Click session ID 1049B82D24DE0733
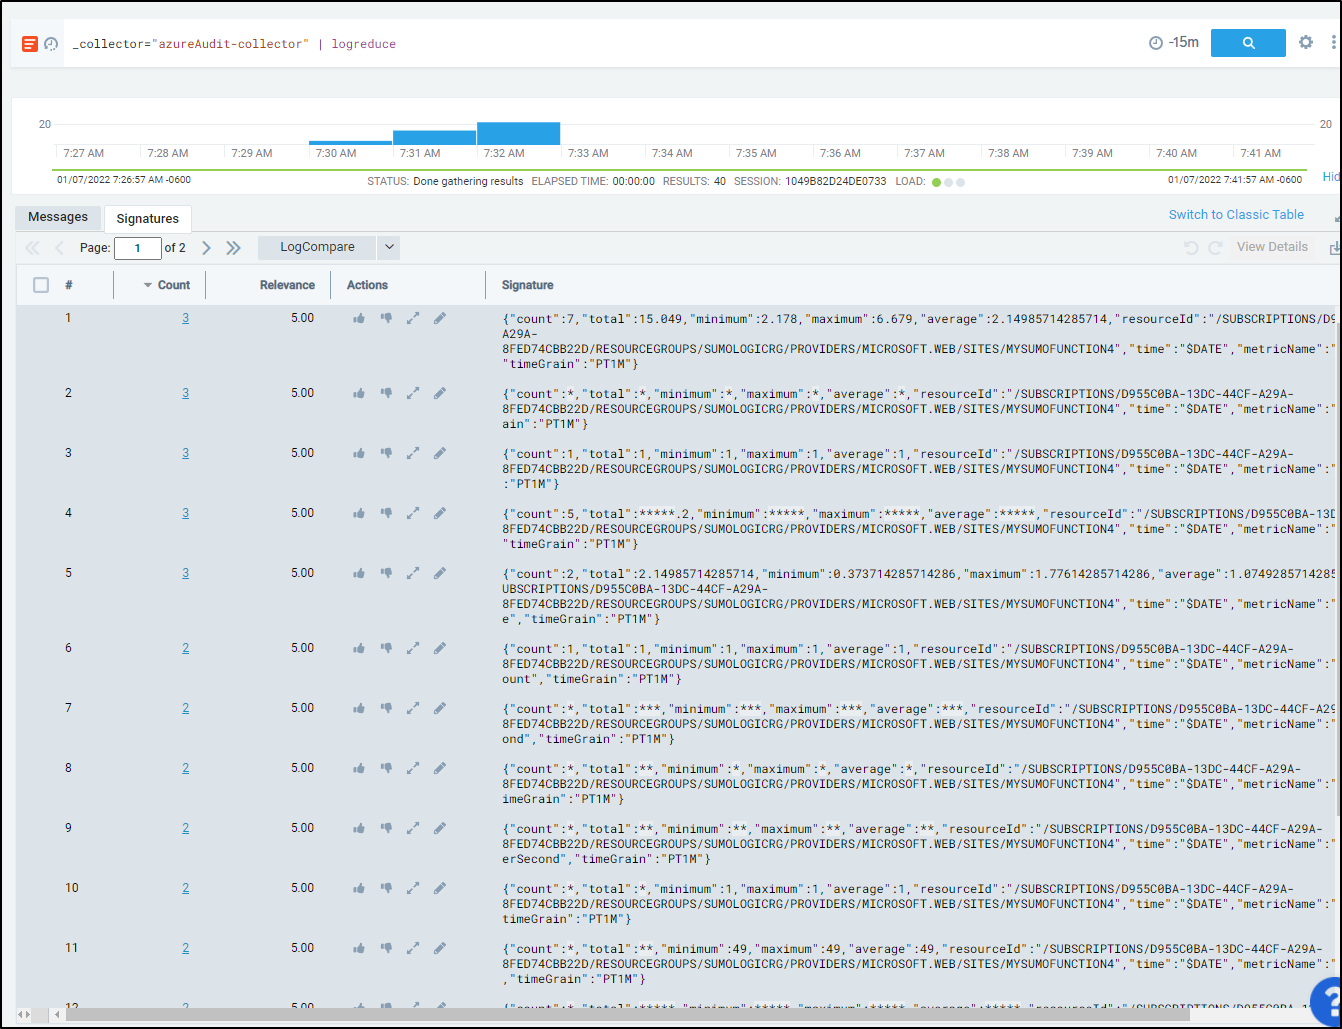Image resolution: width=1342 pixels, height=1029 pixels. click(x=835, y=181)
